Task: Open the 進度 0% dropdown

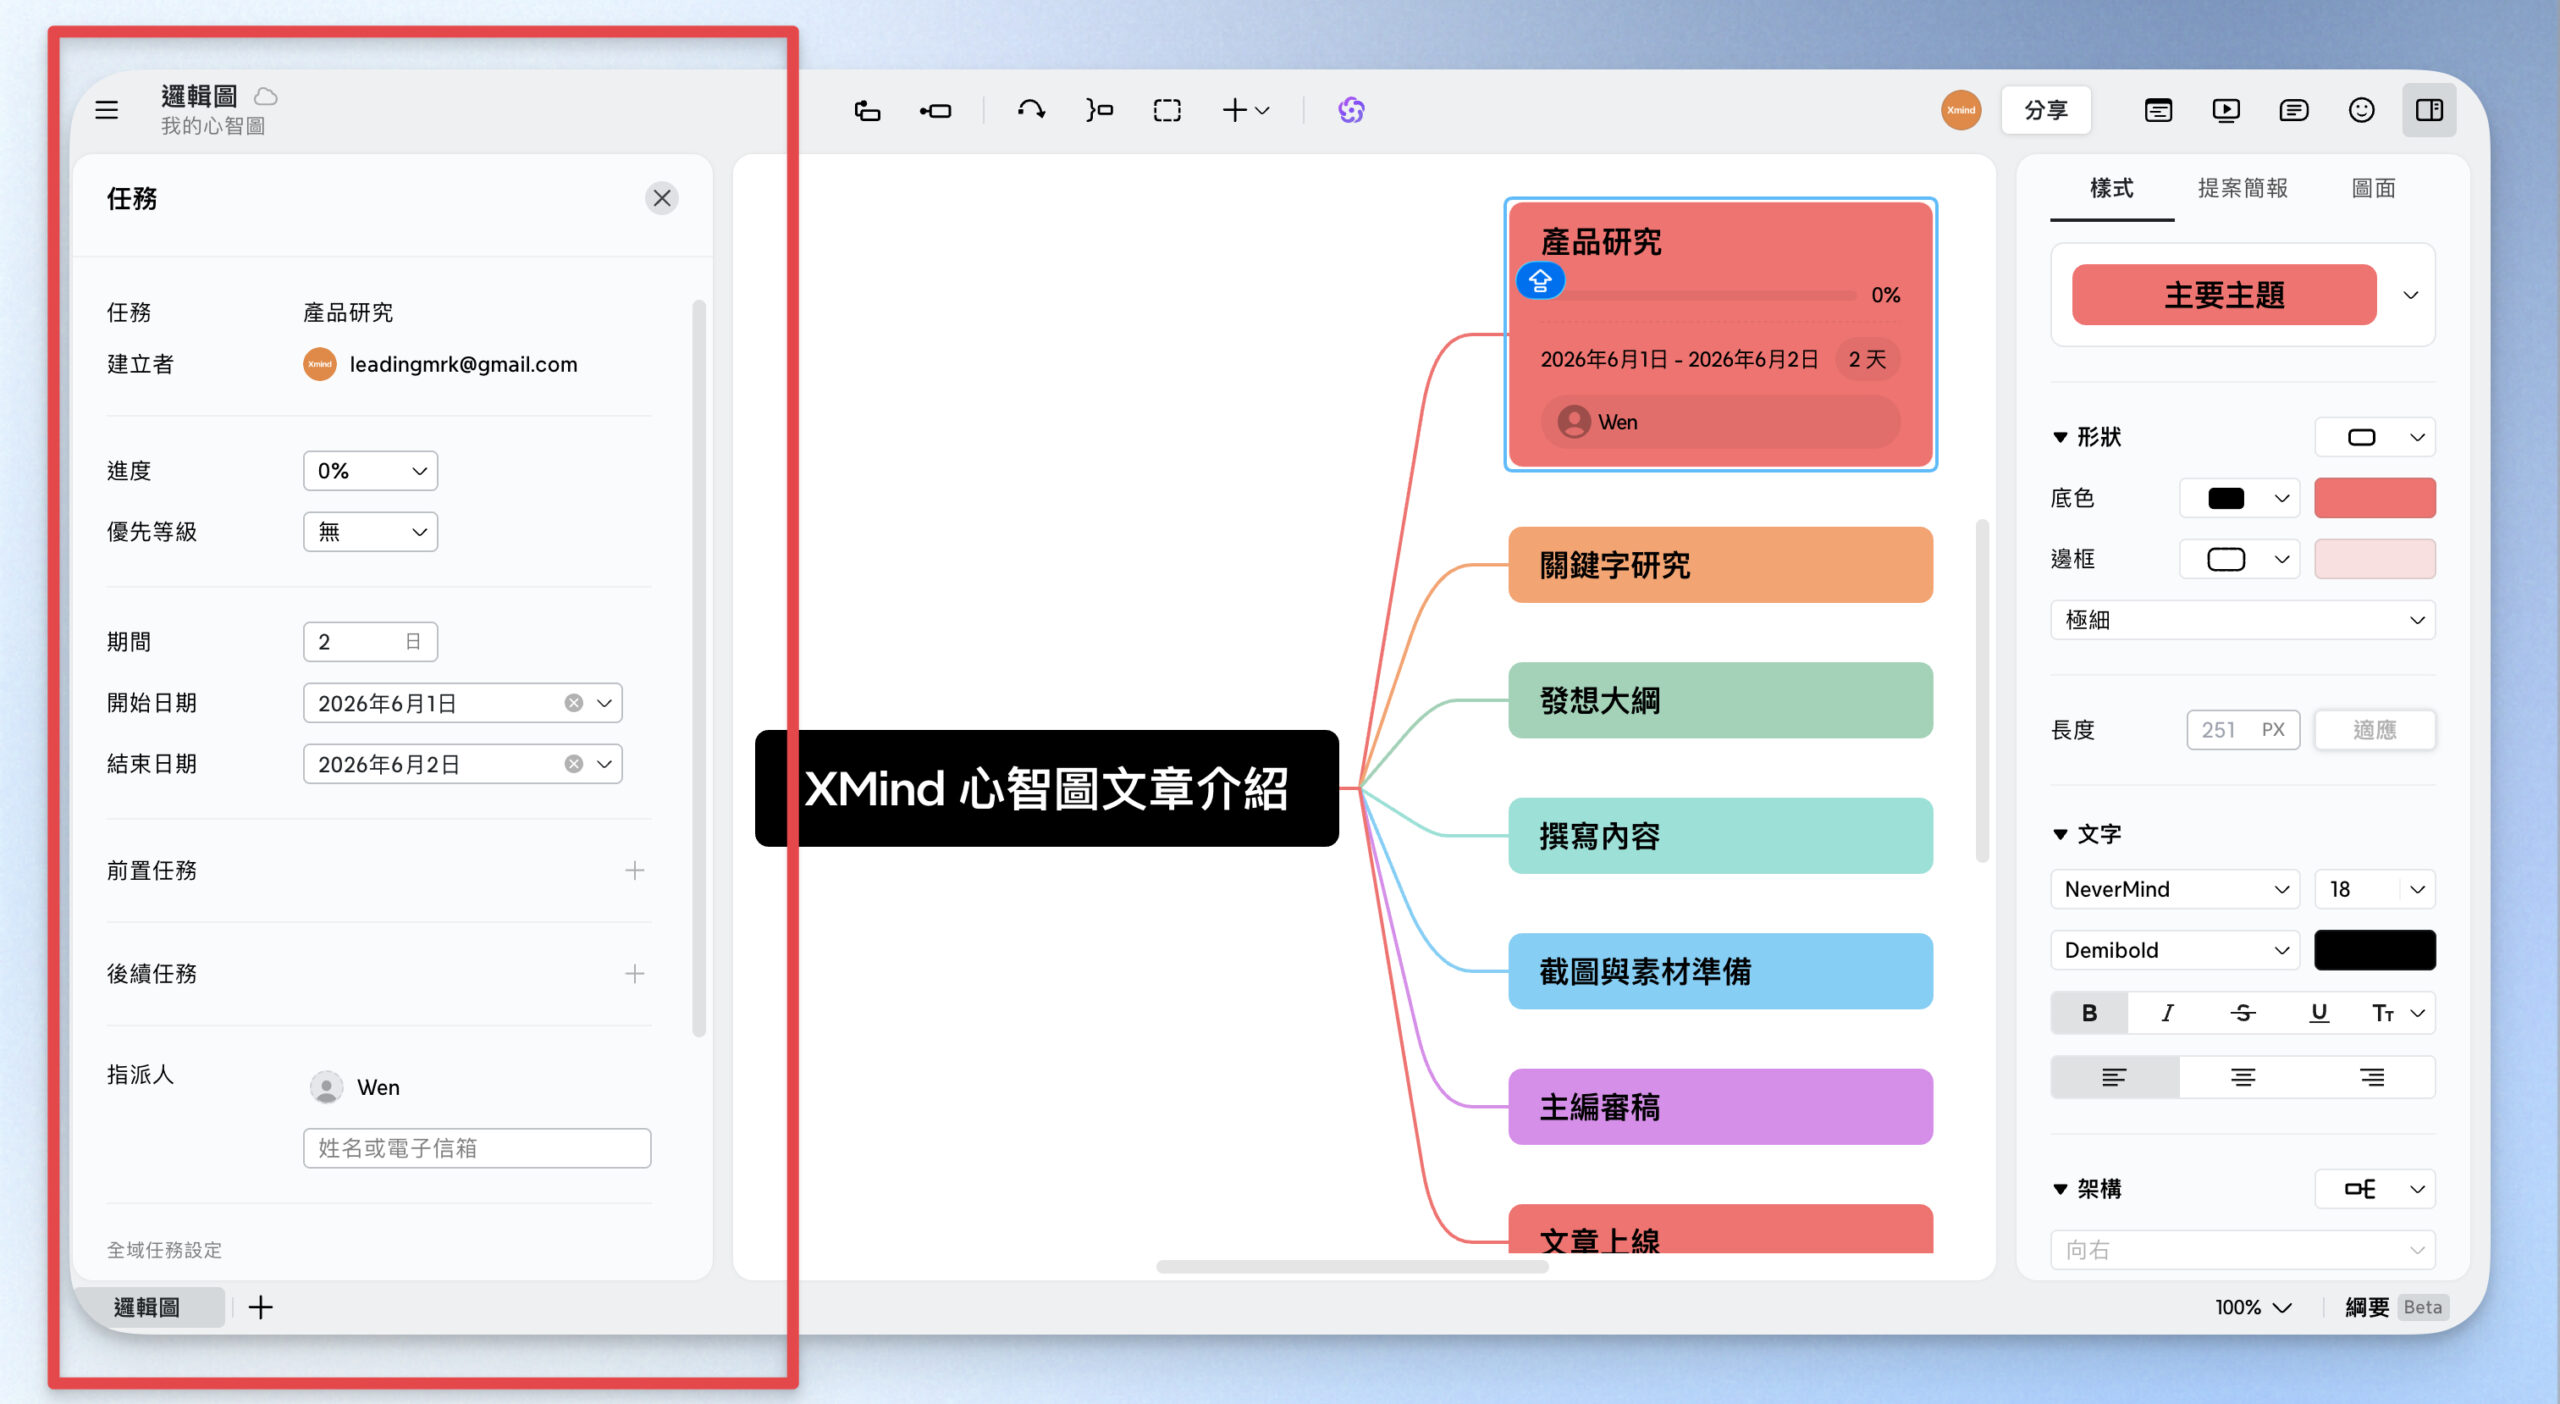Action: point(371,471)
